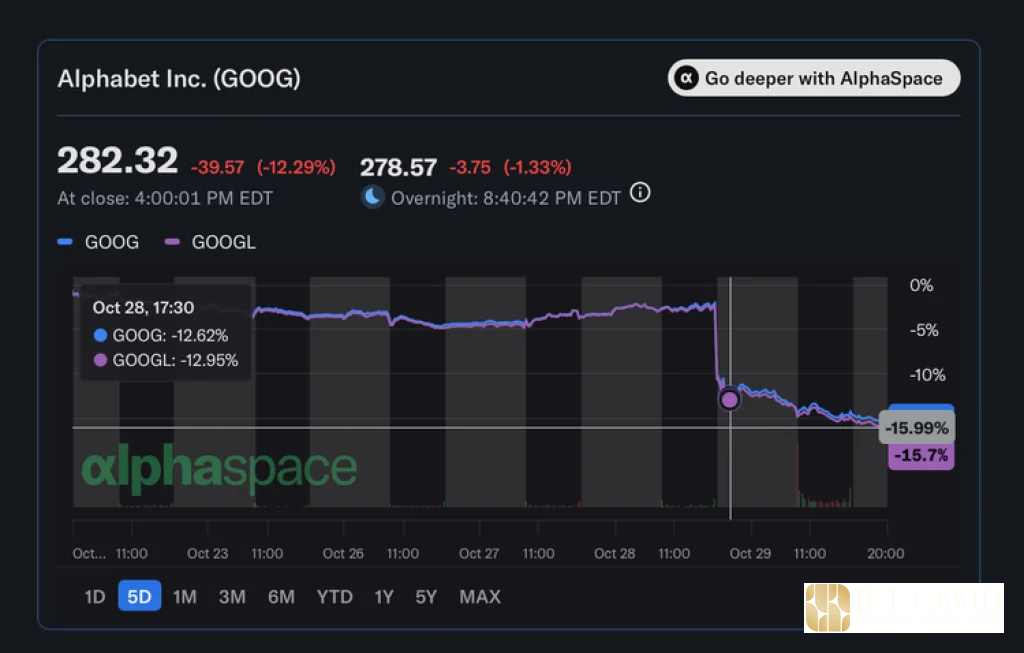Image resolution: width=1024 pixels, height=653 pixels.
Task: Click GOOGL: -12.95% tooltip row
Action: click(x=166, y=360)
